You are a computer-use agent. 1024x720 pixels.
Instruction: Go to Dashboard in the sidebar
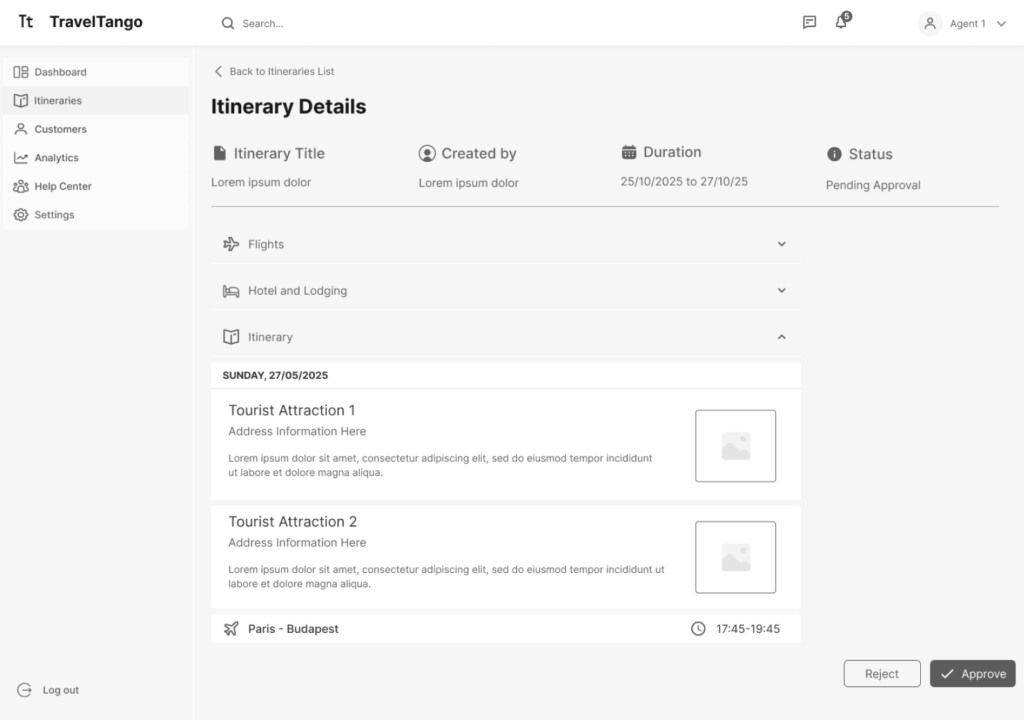tap(60, 72)
